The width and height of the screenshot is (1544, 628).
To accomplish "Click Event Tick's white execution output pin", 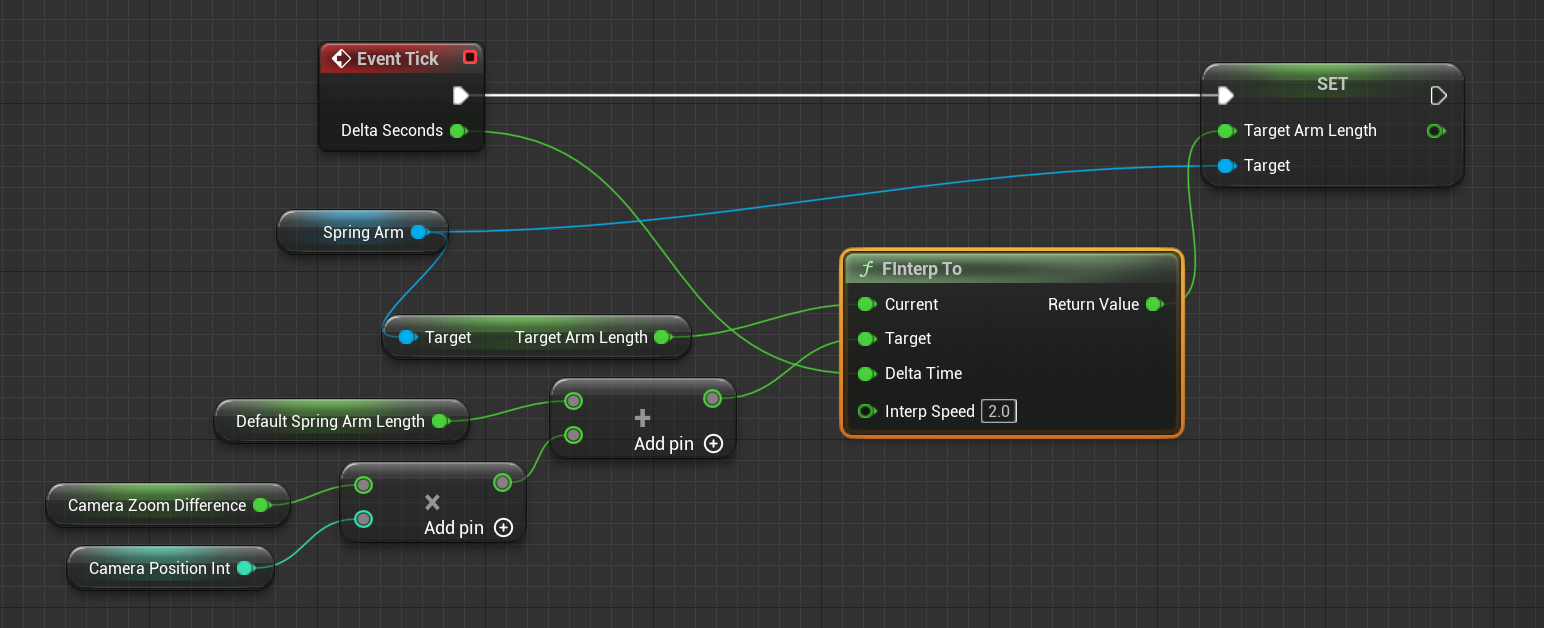I will (x=460, y=95).
